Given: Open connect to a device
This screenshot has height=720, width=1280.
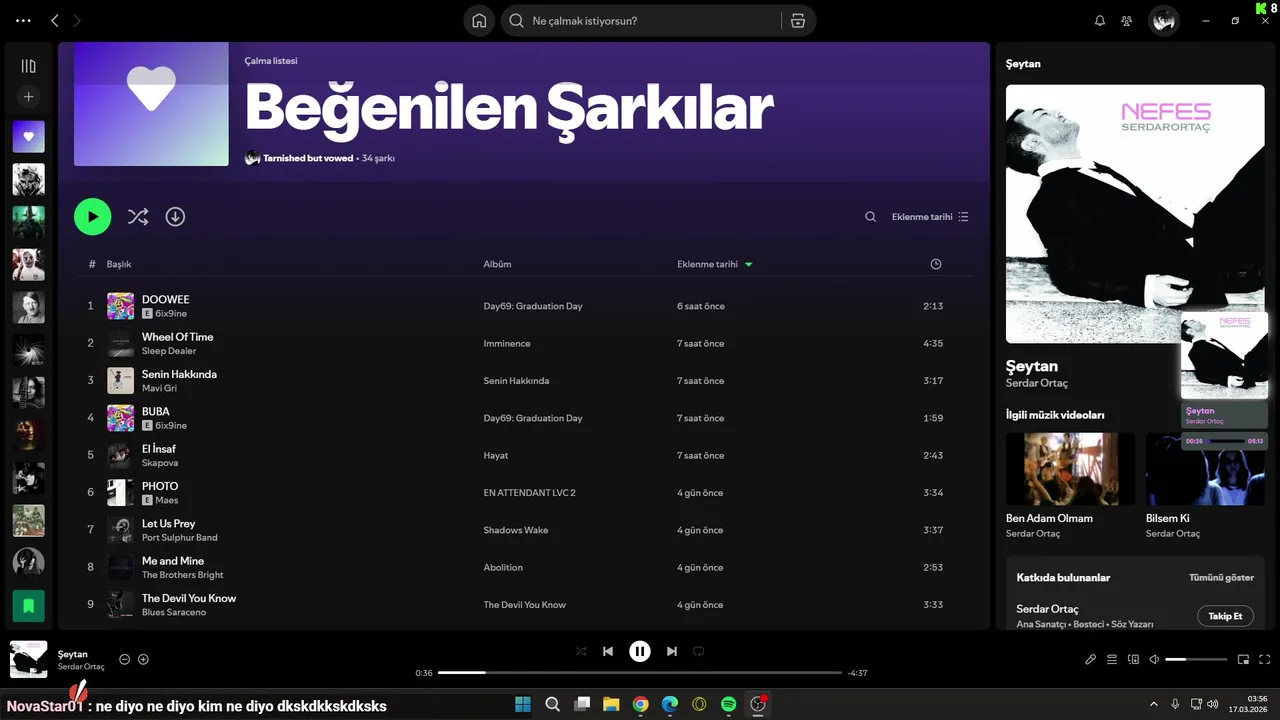Looking at the screenshot, I should click(1133, 659).
